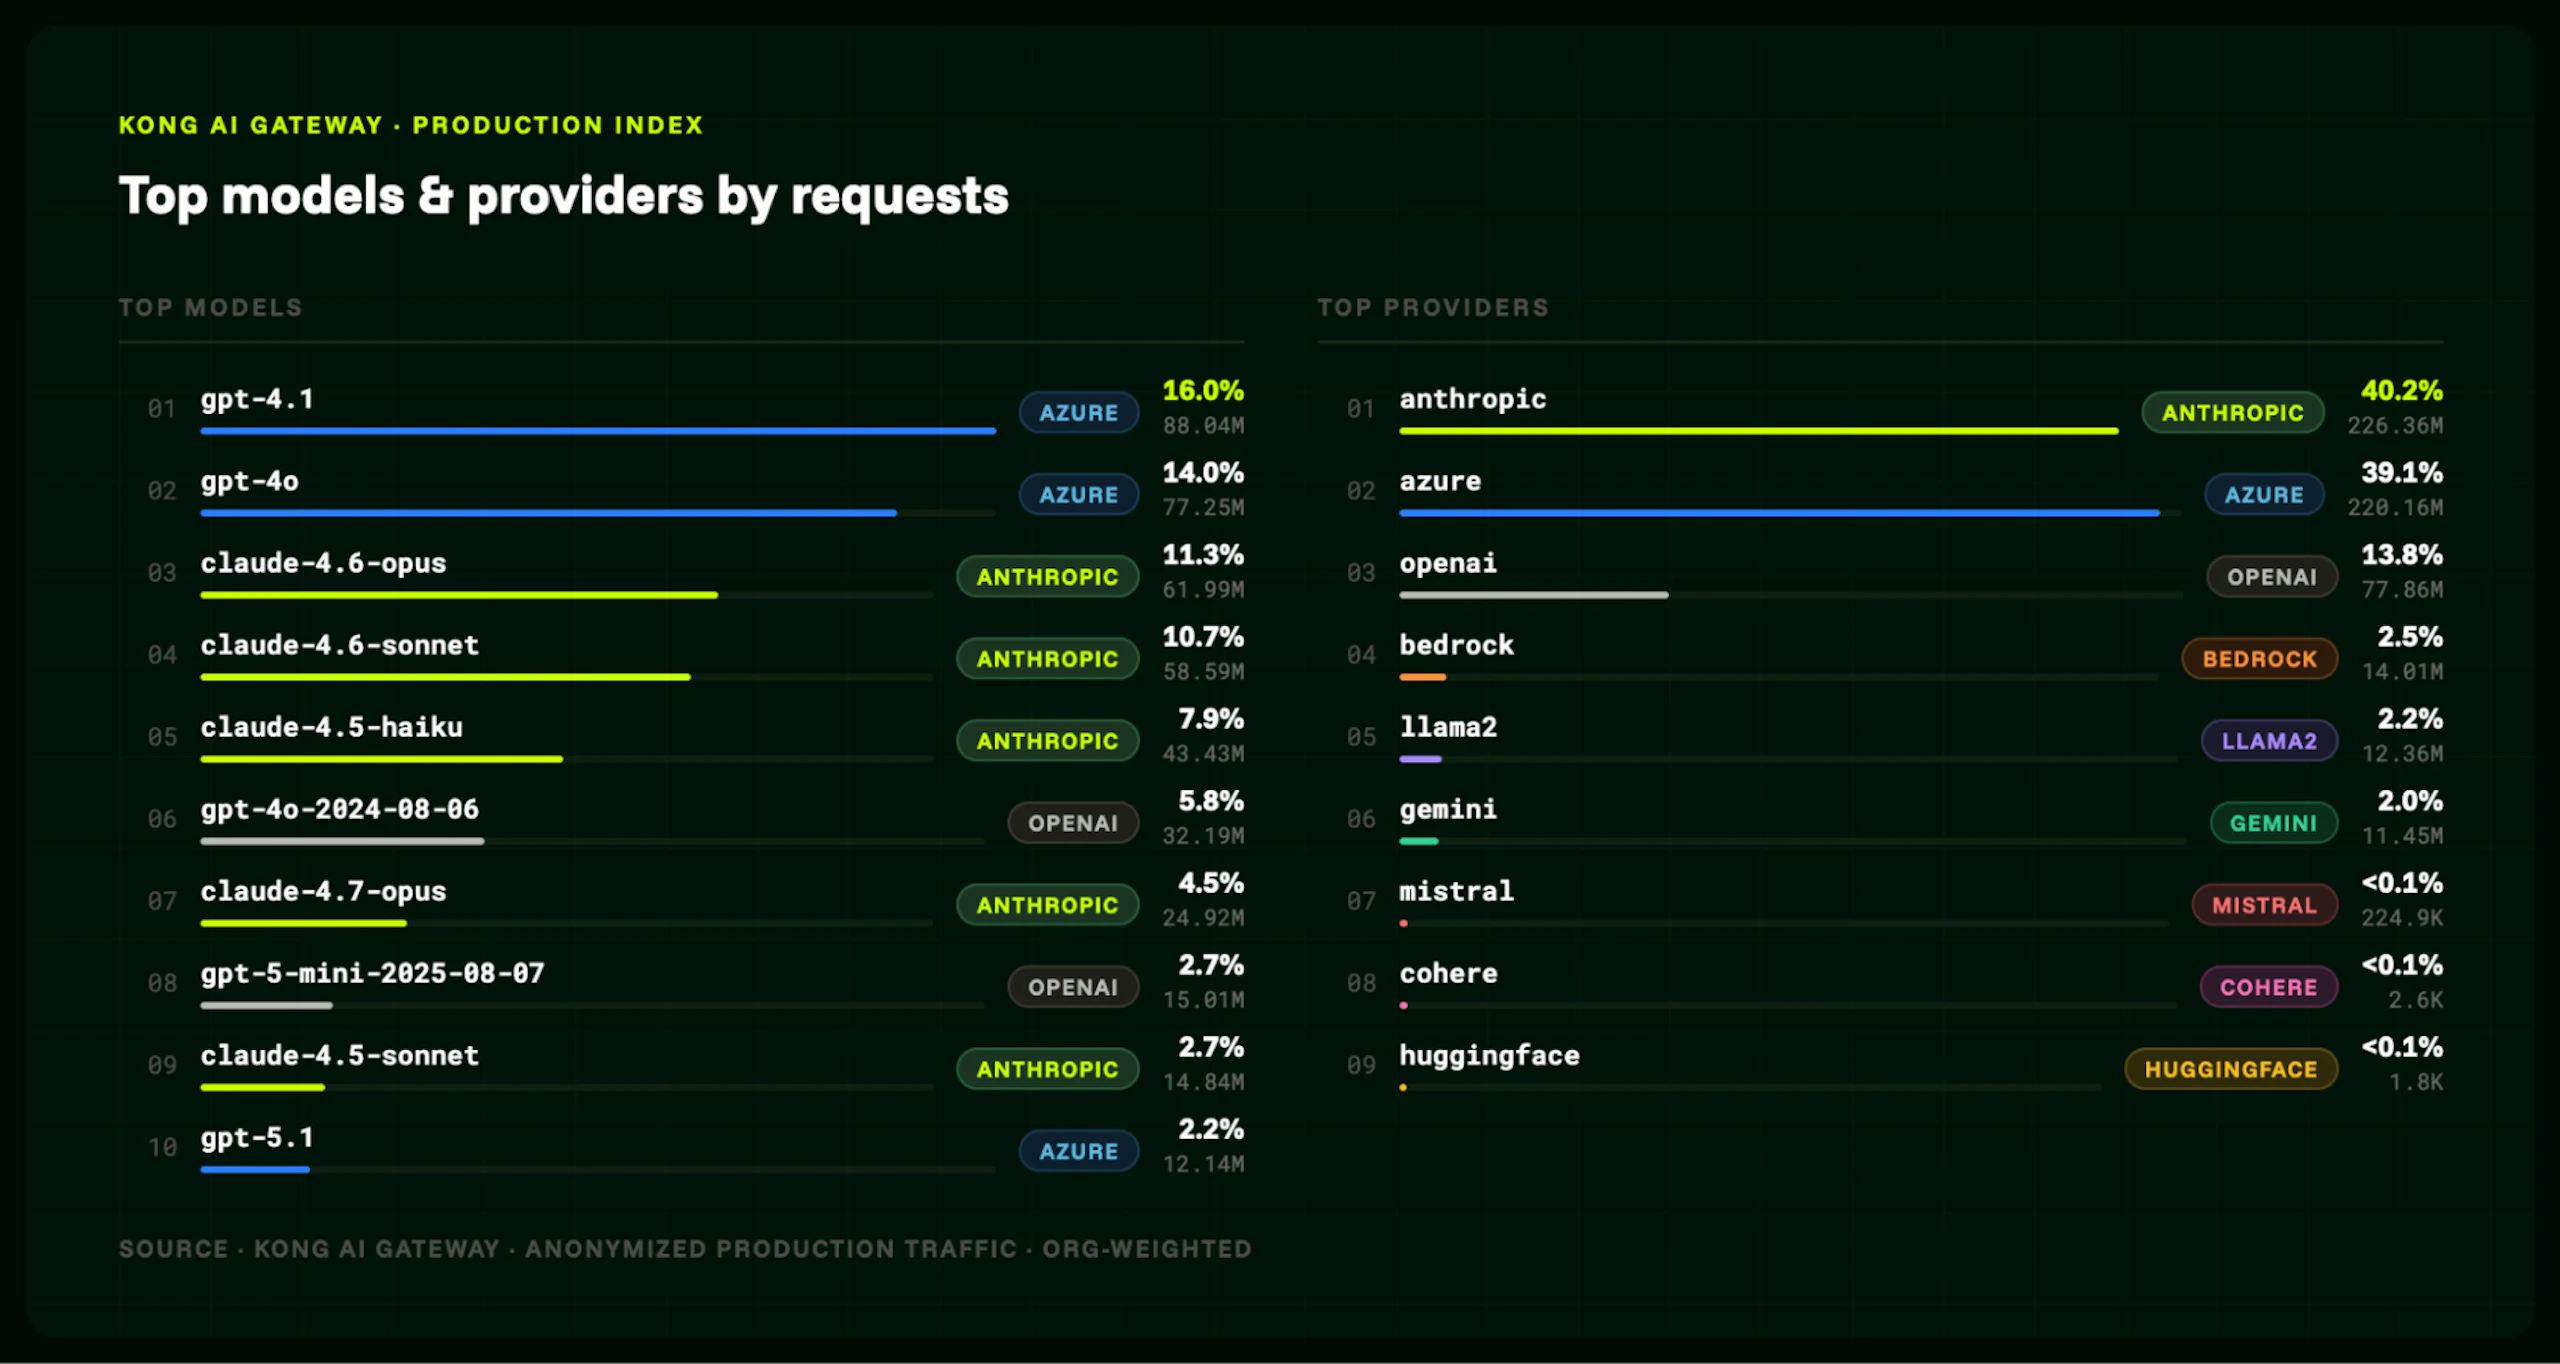Select the gpt-4o model name
Screen dimensions: 2560x1364
point(249,481)
